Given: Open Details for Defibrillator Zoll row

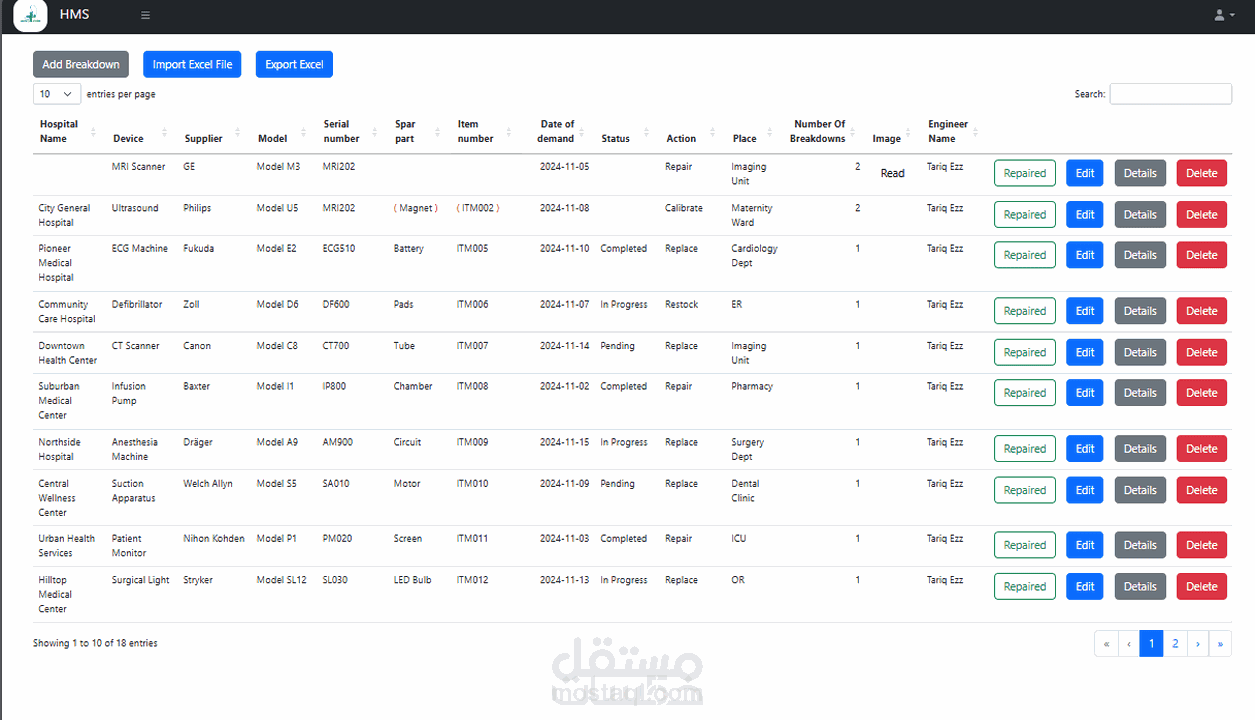Looking at the screenshot, I should (1140, 311).
